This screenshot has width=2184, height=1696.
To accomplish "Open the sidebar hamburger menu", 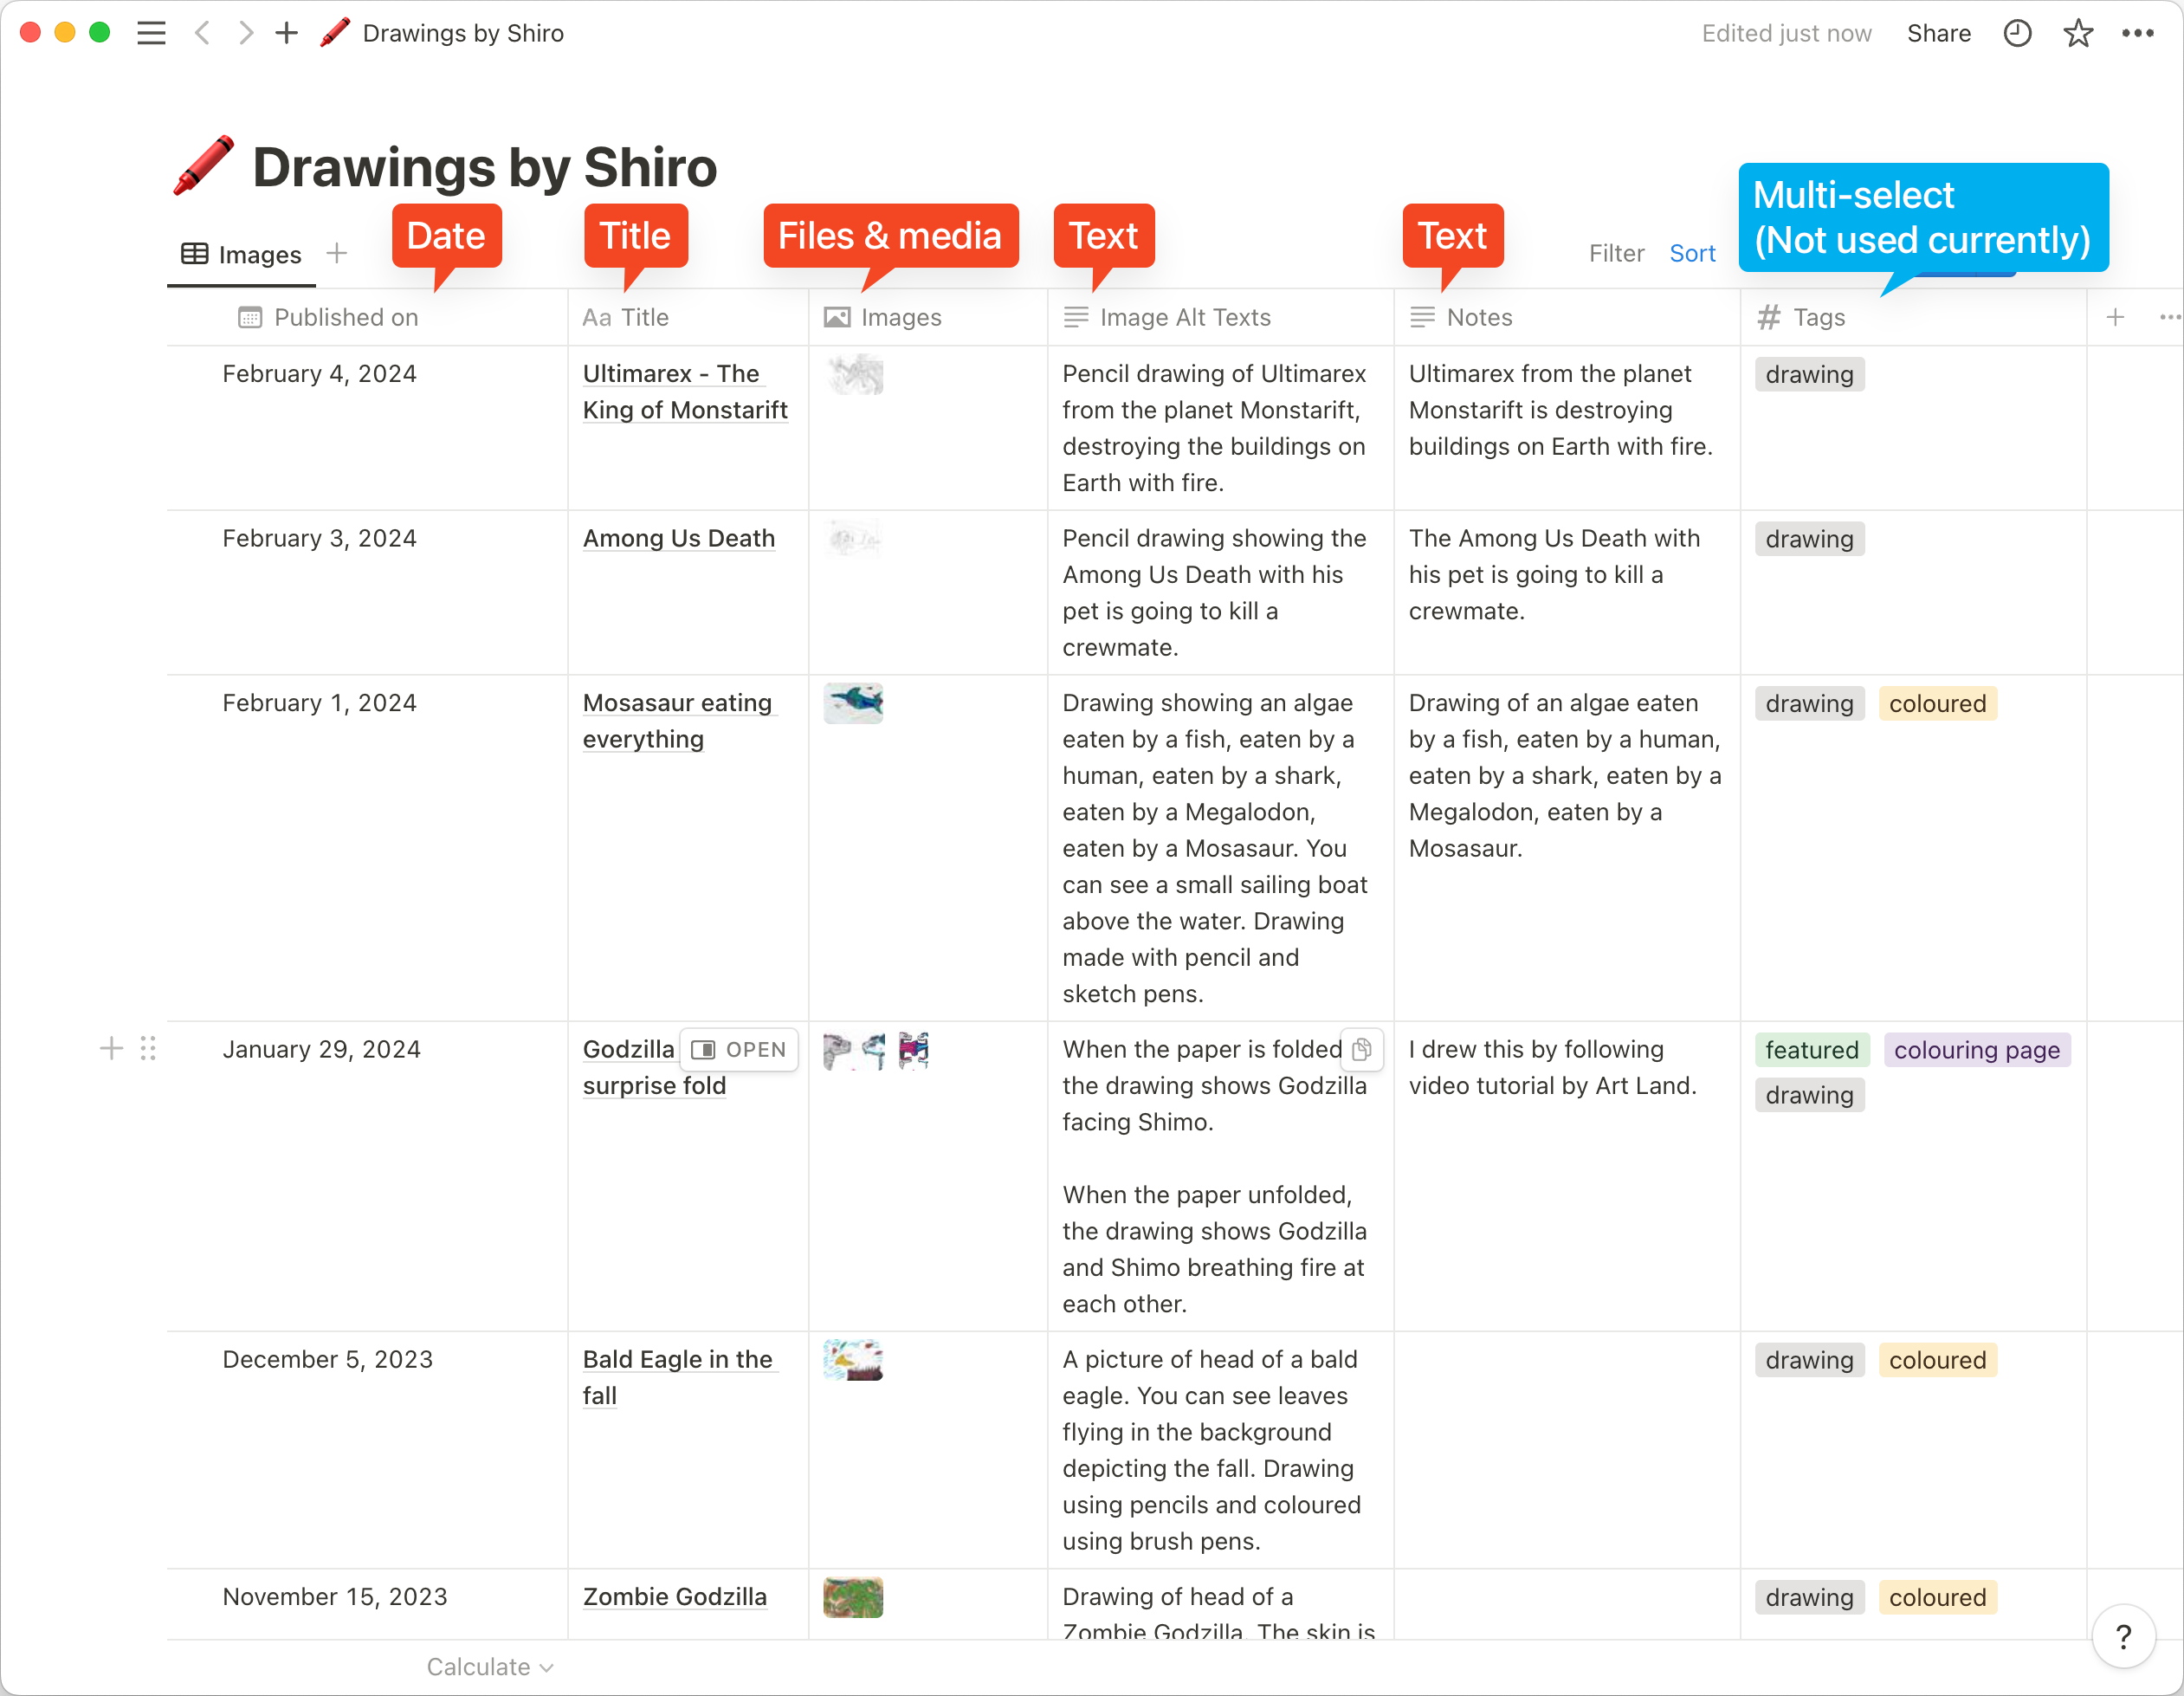I will point(151,33).
